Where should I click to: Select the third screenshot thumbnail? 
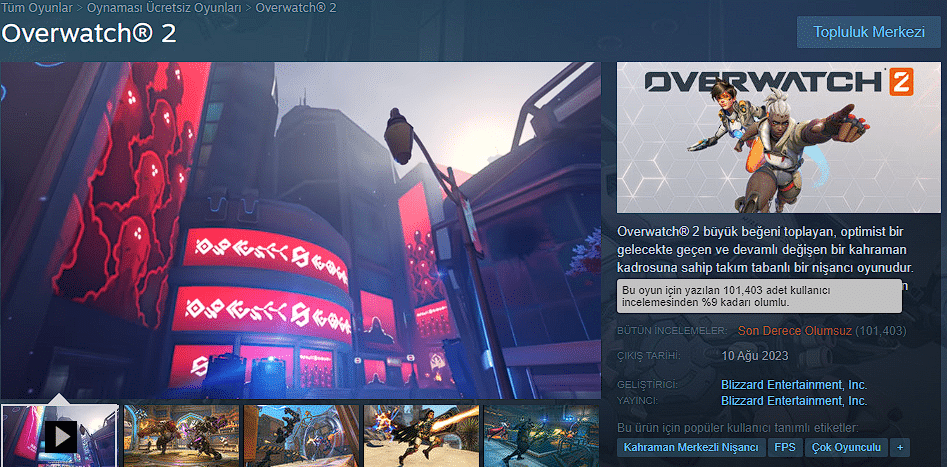tap(301, 436)
